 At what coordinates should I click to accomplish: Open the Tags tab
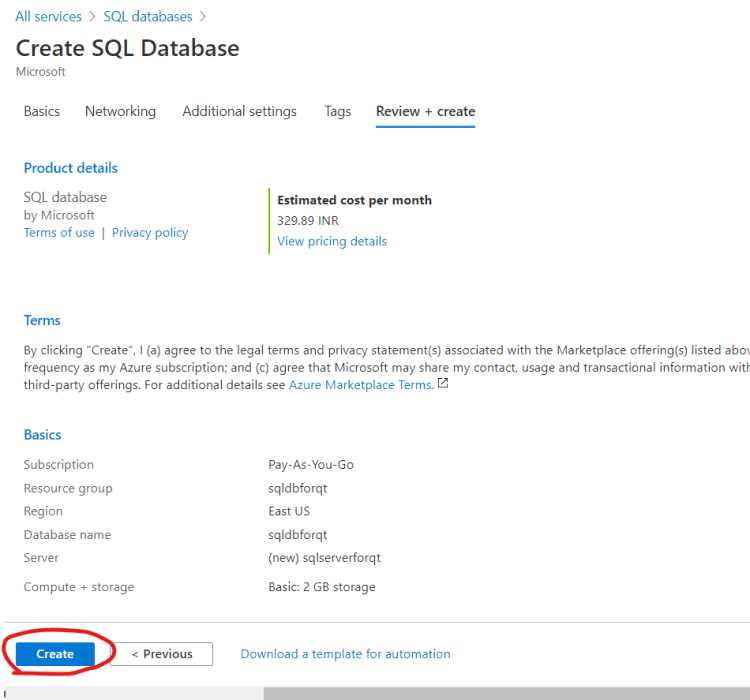(338, 111)
